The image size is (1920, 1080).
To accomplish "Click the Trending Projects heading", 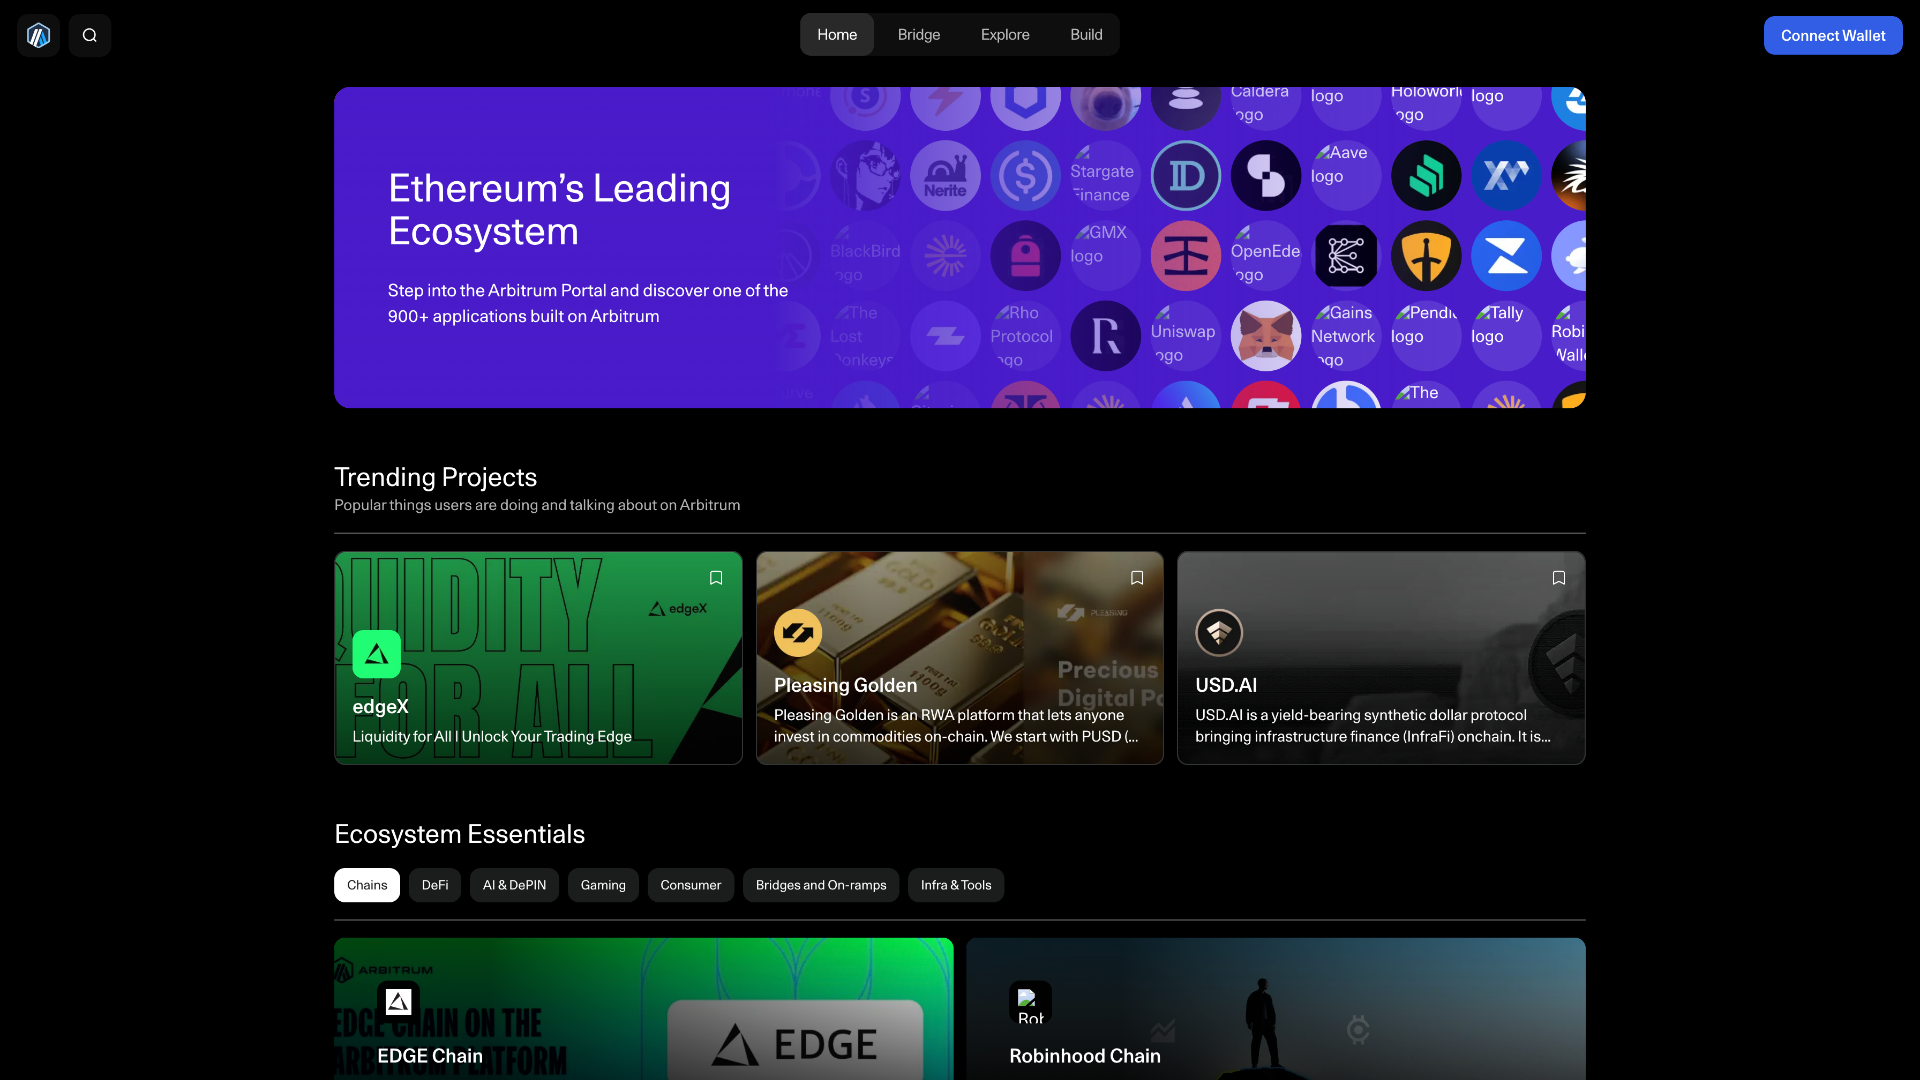I will (x=435, y=477).
